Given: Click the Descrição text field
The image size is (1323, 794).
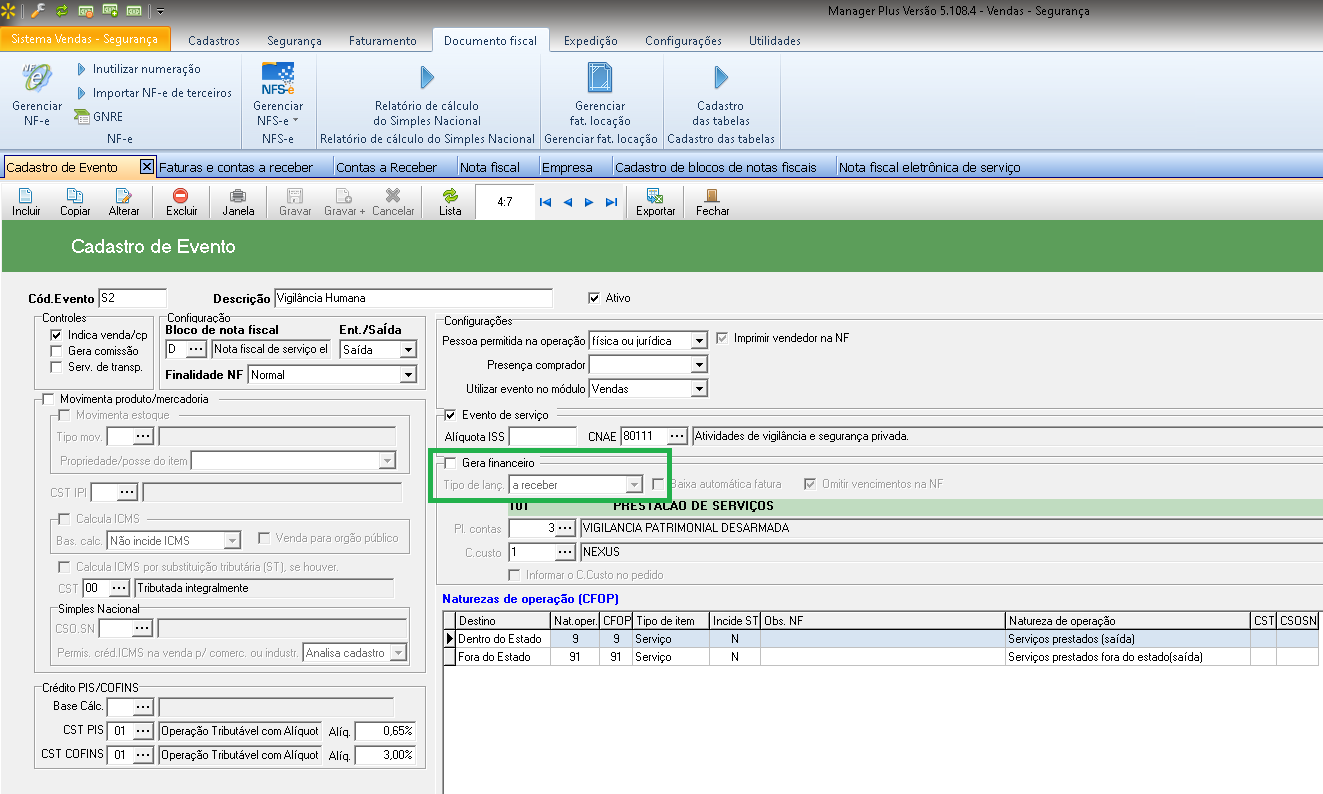Looking at the screenshot, I should 412,298.
